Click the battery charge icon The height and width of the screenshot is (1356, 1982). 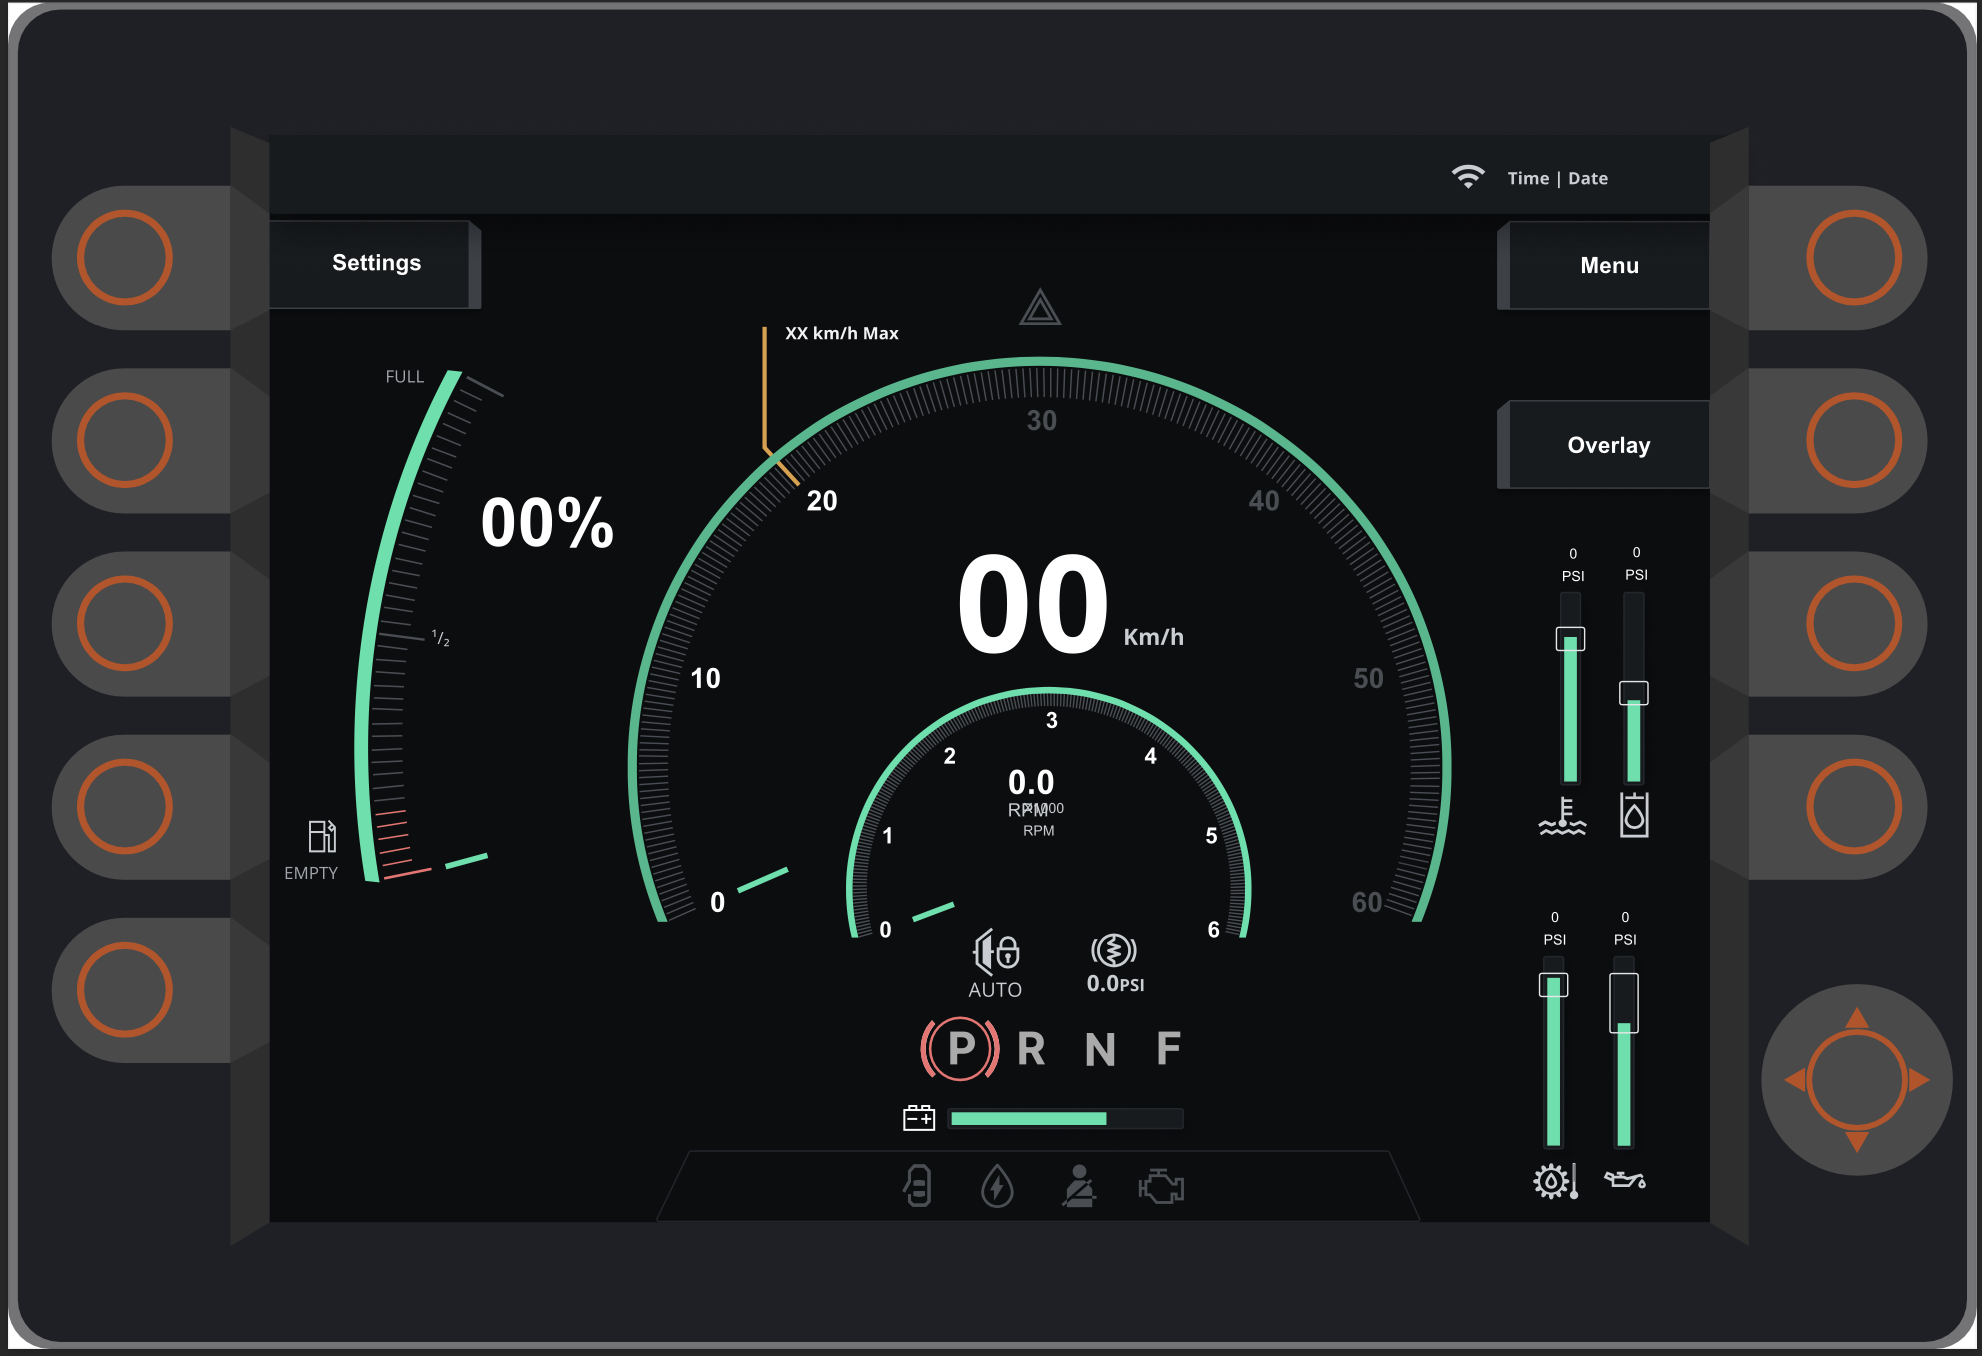(918, 1118)
